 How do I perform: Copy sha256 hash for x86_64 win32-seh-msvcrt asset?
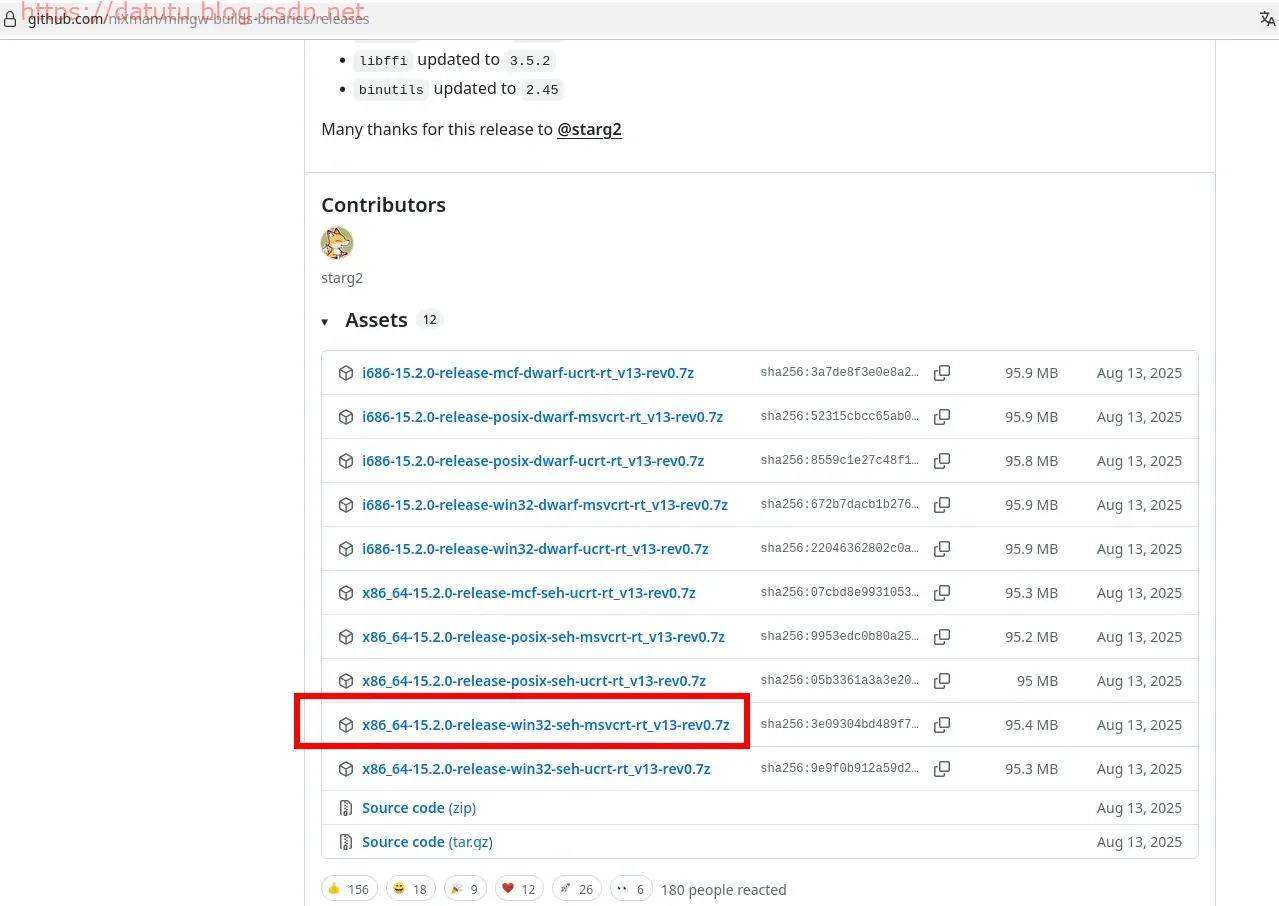941,725
